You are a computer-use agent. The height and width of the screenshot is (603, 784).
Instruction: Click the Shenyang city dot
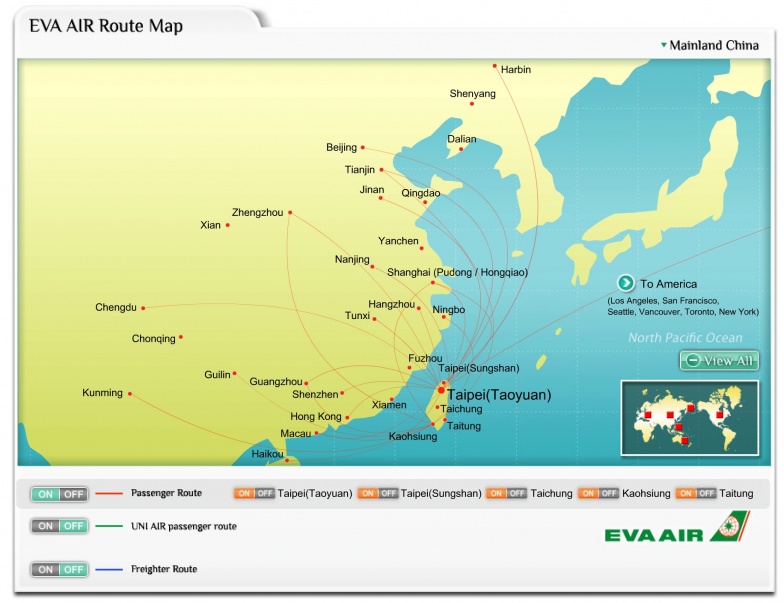[472, 104]
